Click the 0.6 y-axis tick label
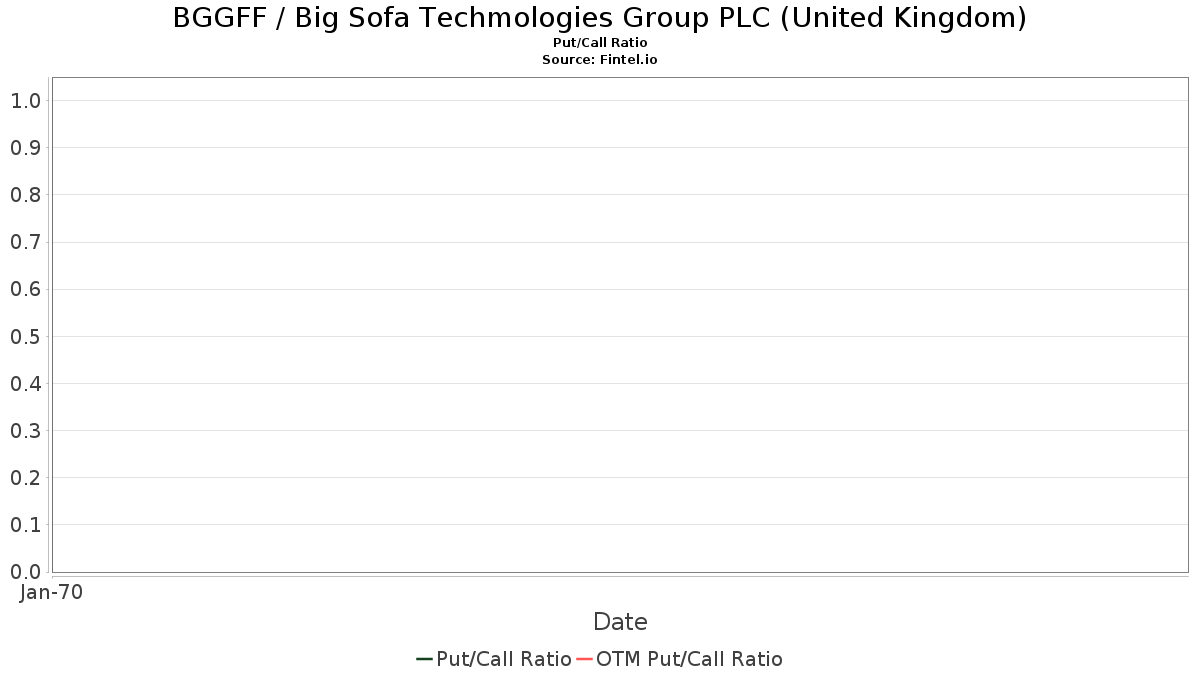This screenshot has height=675, width=1200. pos(25,289)
